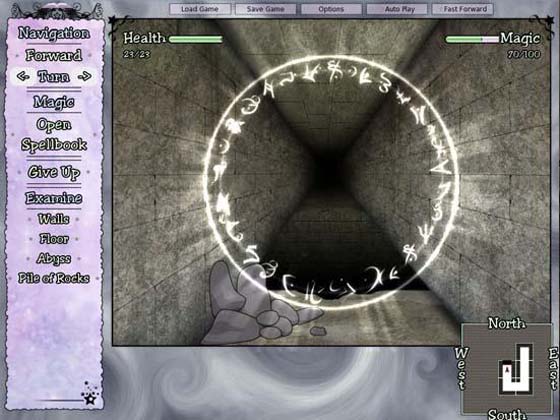Click the Magic bar gauge
Screen dimensions: 560x420
pyautogui.click(x=472, y=39)
